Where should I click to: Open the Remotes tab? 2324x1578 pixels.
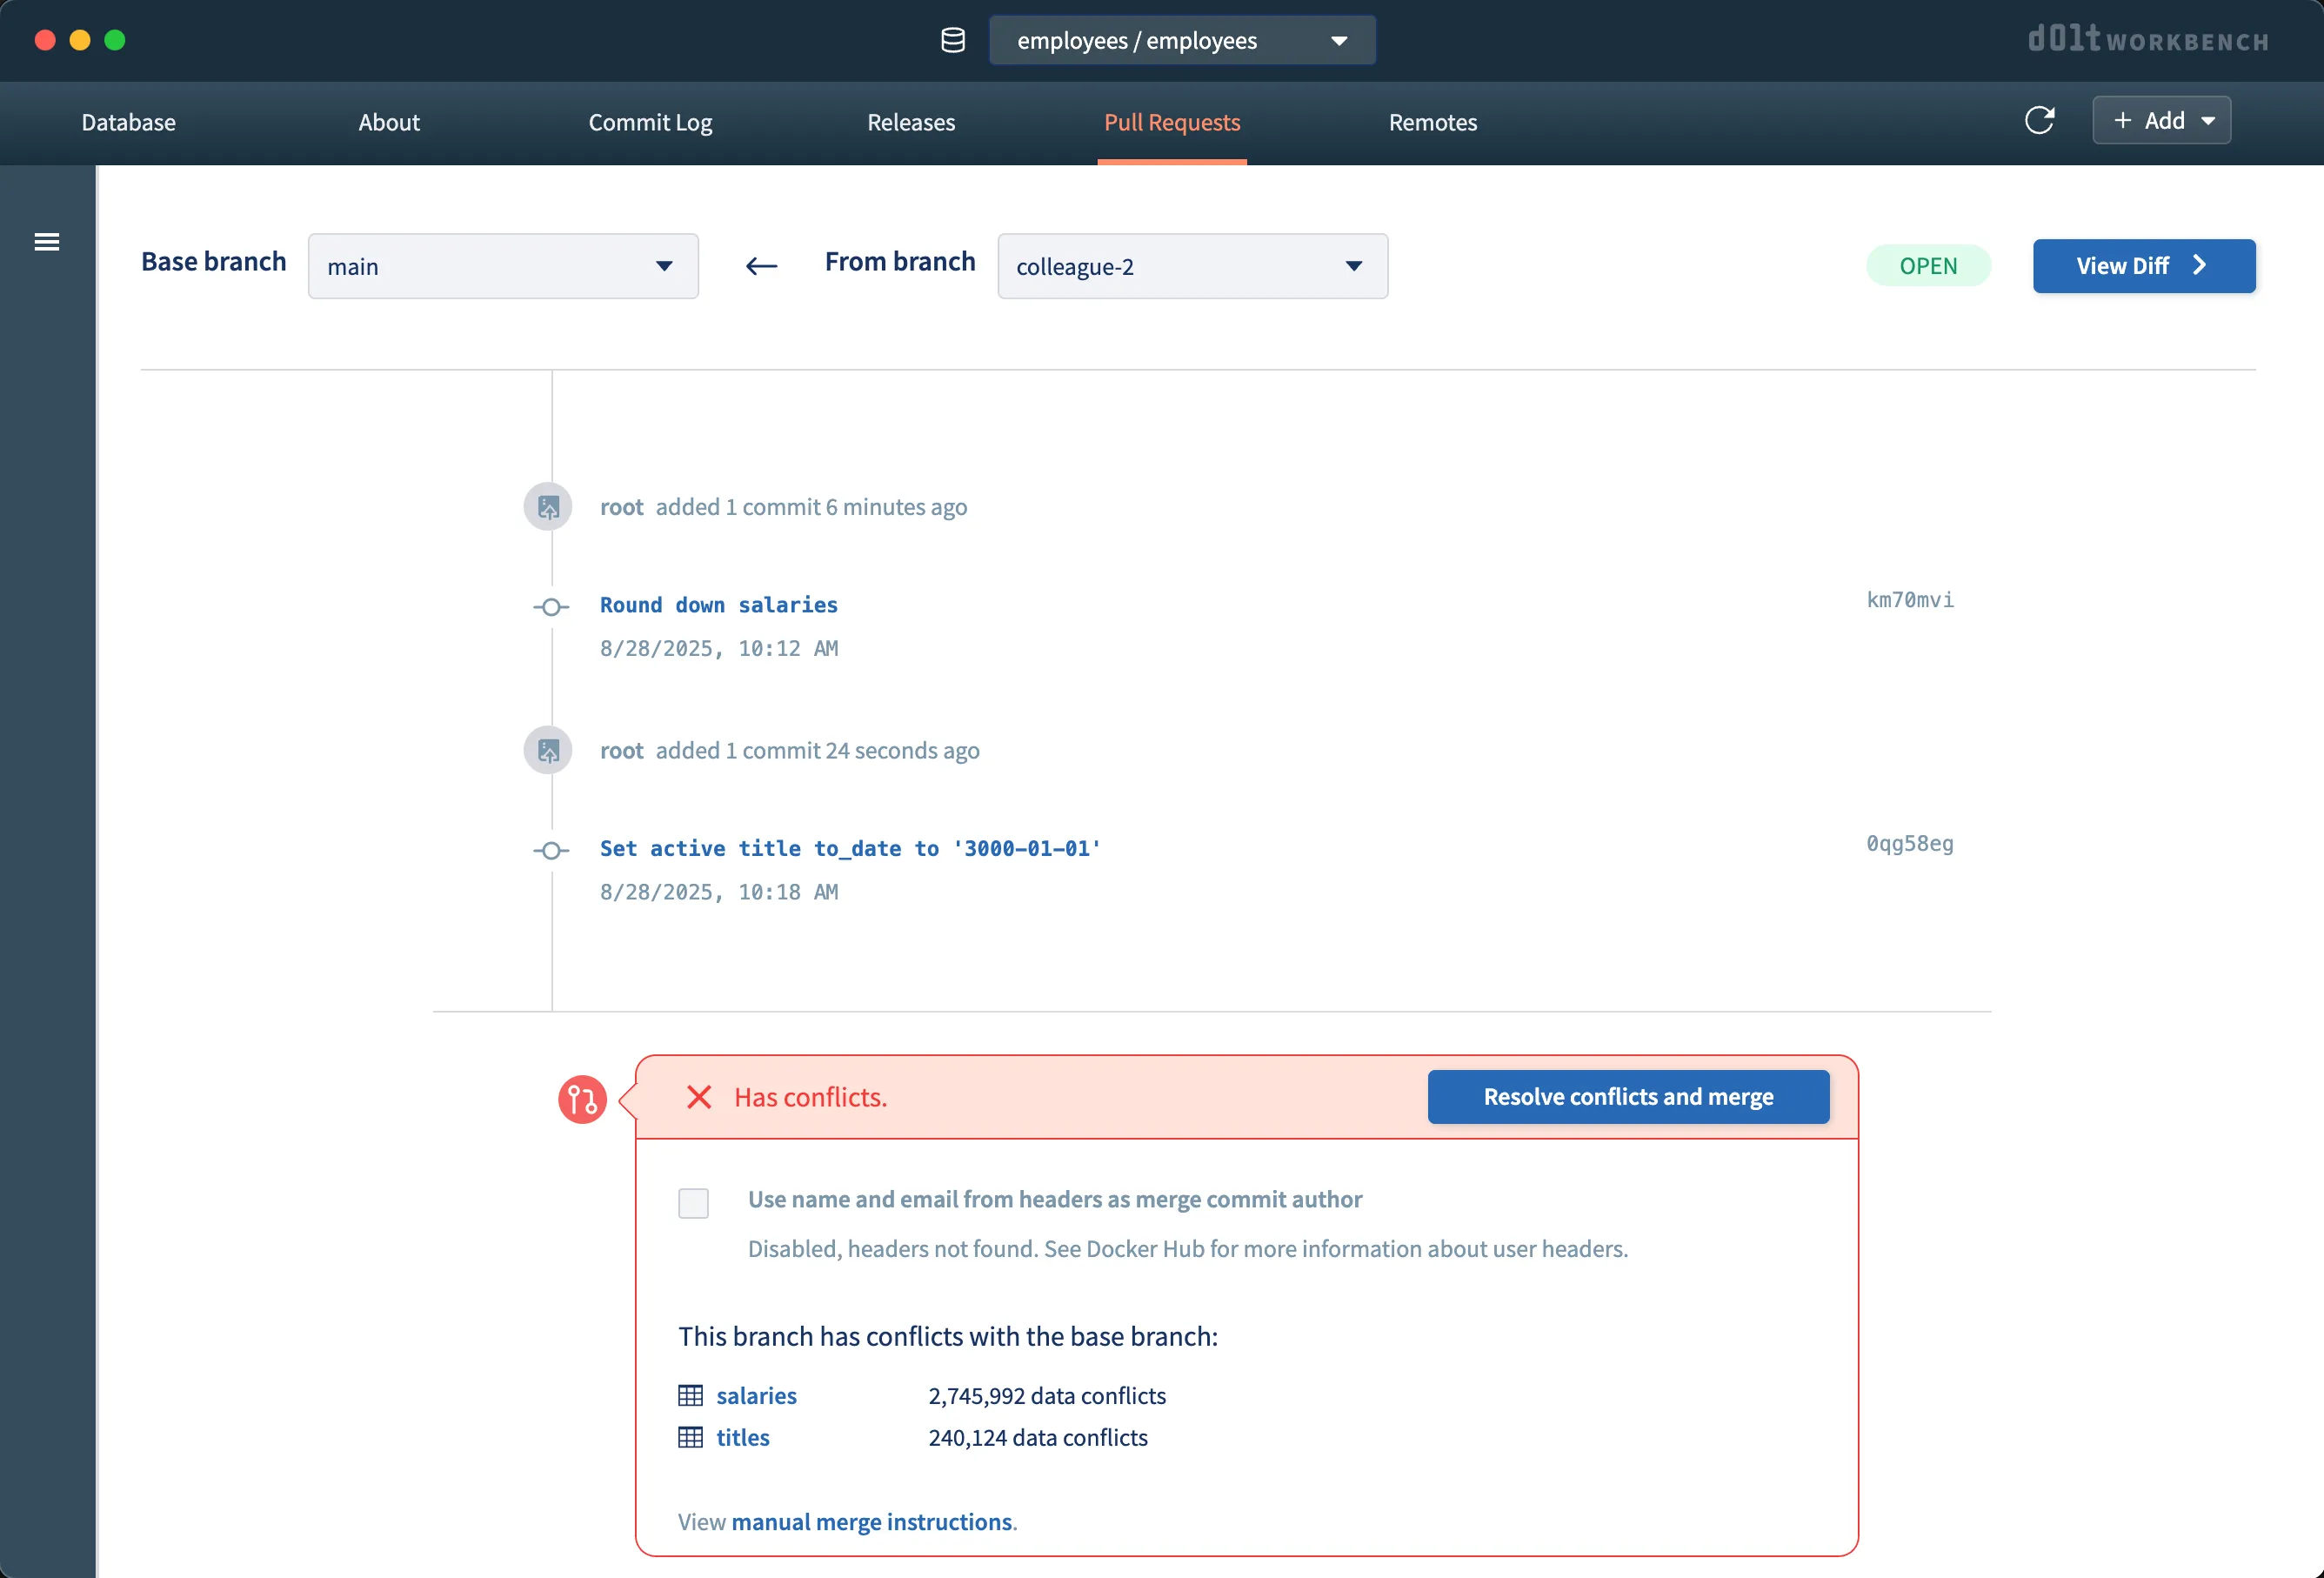pyautogui.click(x=1432, y=122)
